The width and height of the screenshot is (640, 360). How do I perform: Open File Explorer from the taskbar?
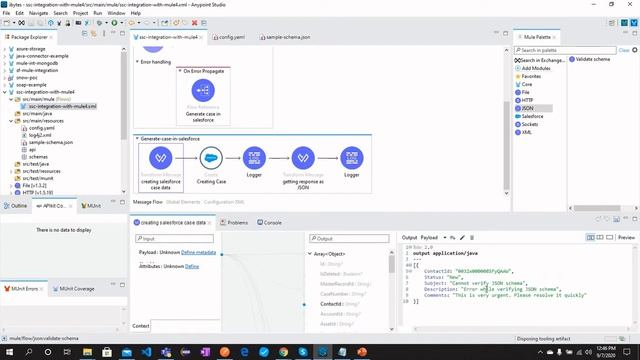[87, 352]
